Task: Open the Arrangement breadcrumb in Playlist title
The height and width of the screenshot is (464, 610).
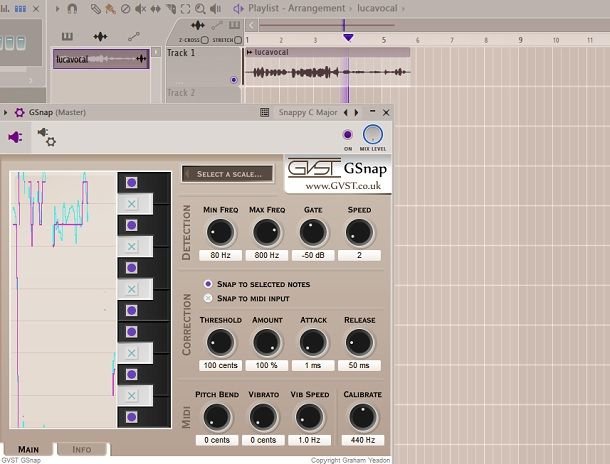Action: pyautogui.click(x=316, y=8)
